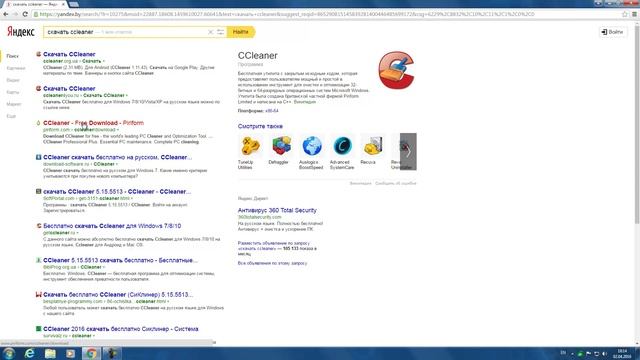Open CCleaner скачать бесплатно на русском link
The height and width of the screenshot is (360, 640).
118,157
